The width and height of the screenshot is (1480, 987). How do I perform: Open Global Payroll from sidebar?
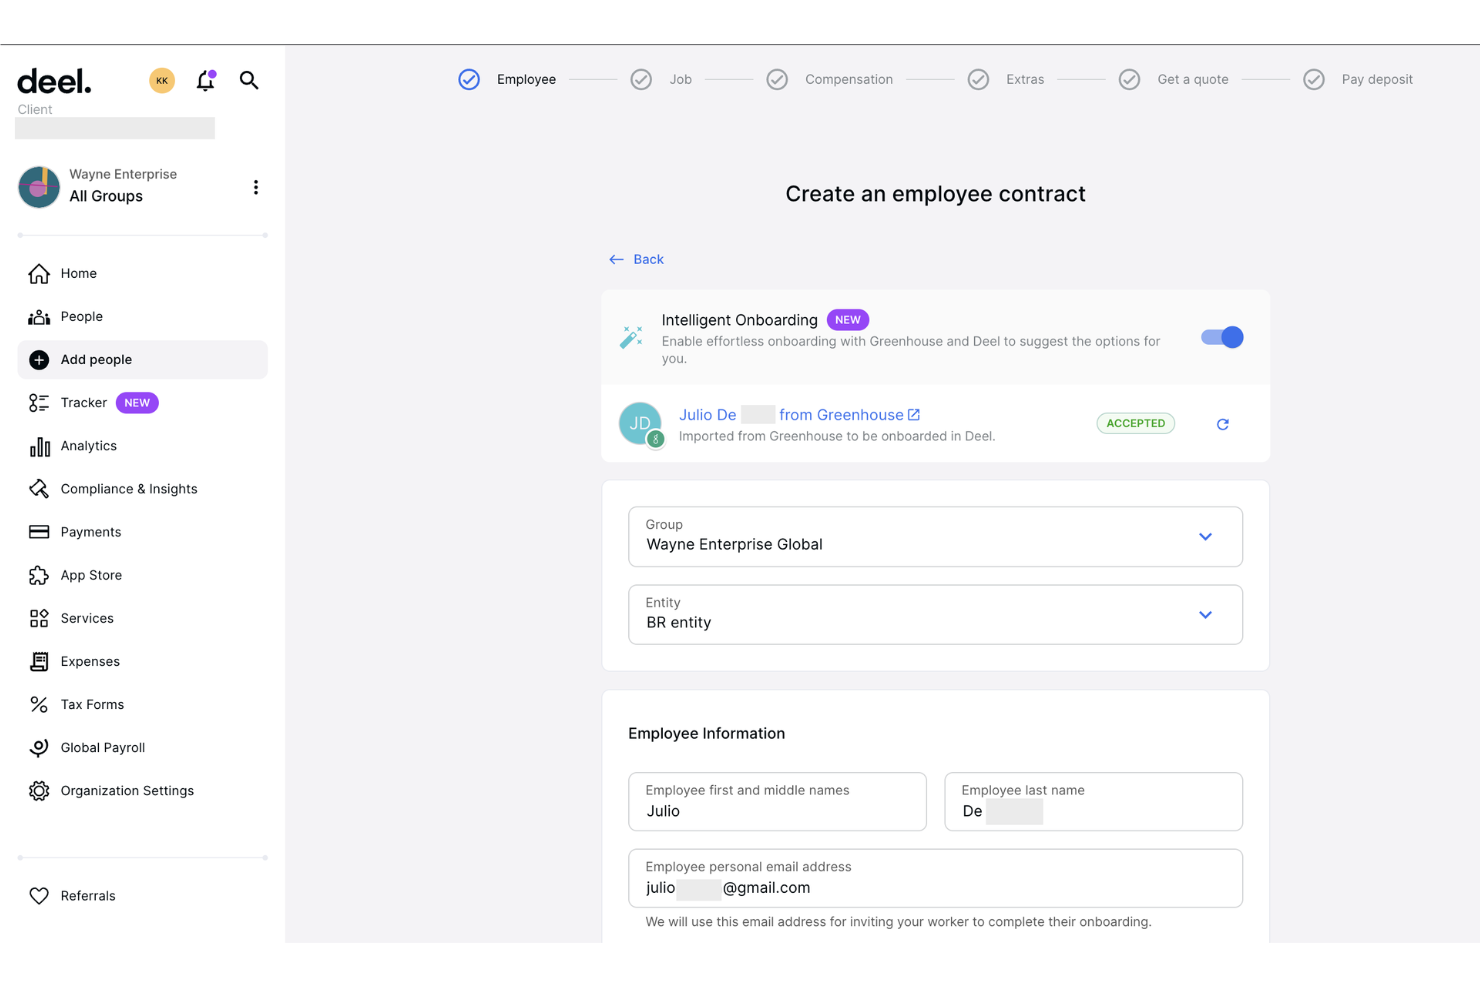coord(103,747)
